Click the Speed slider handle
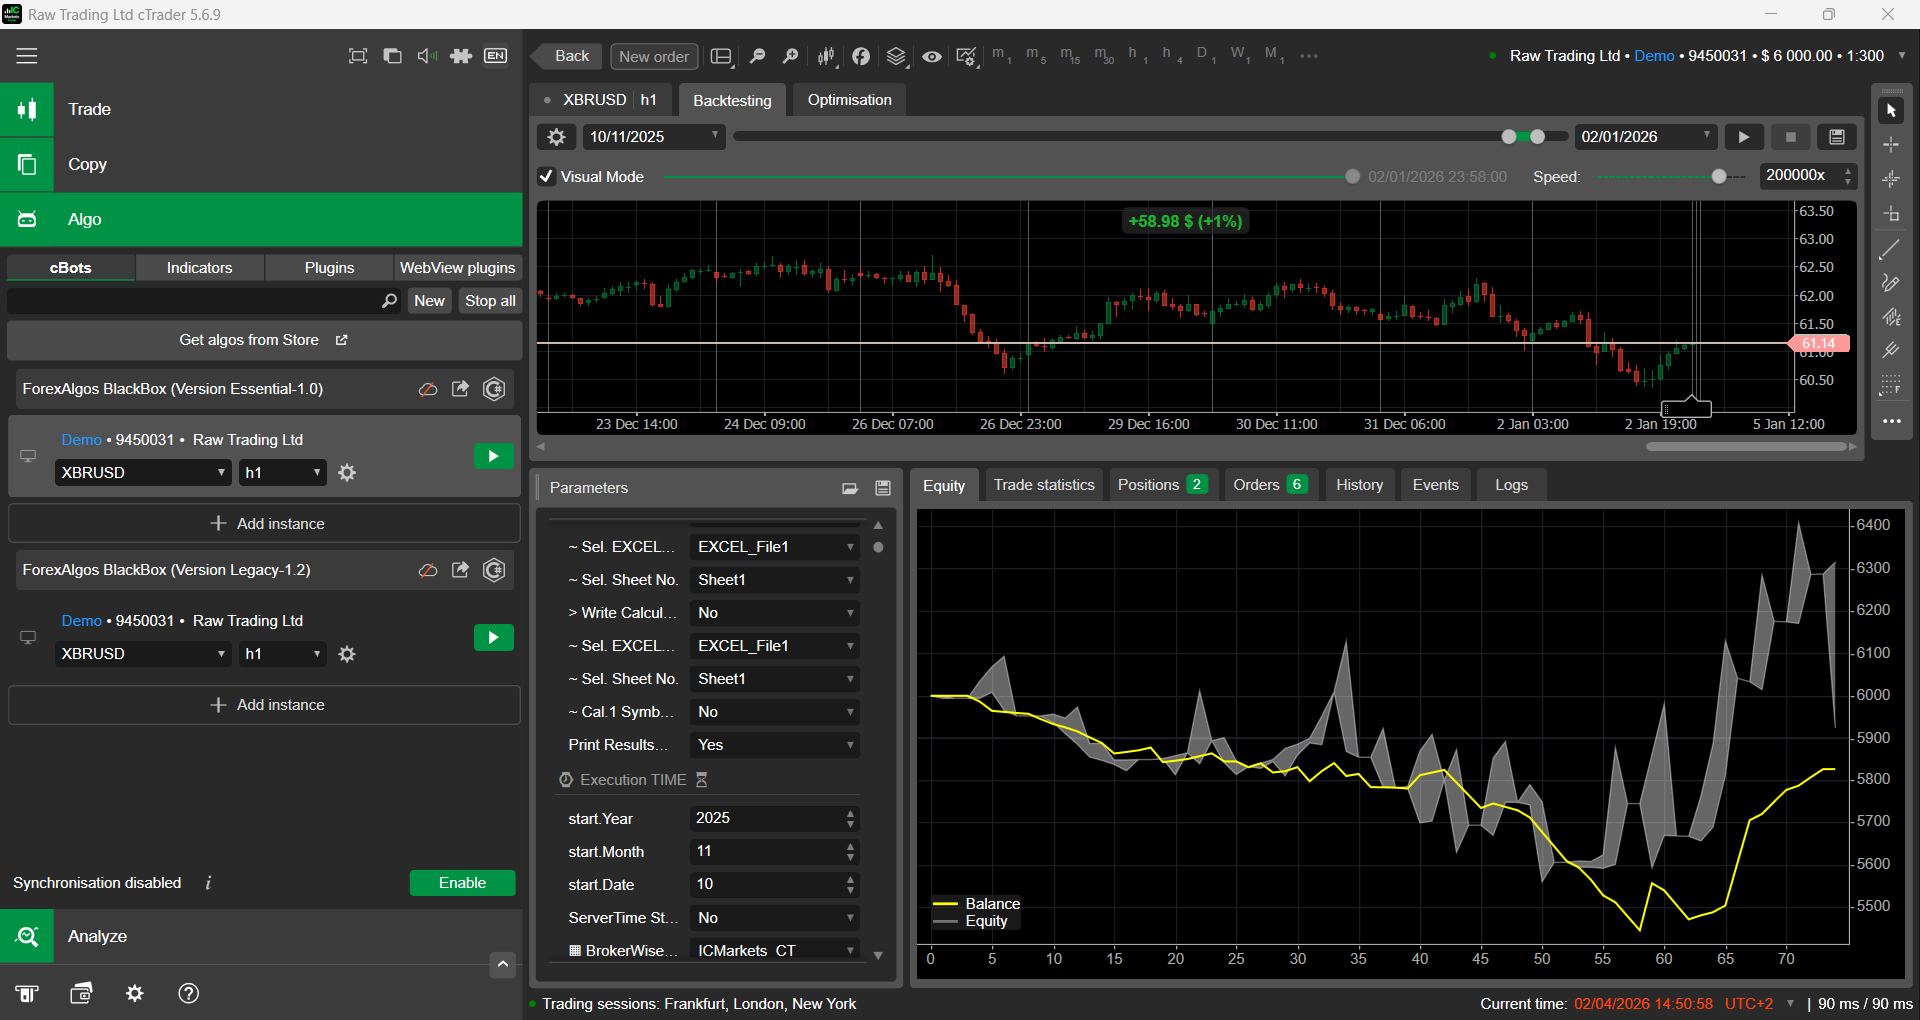The image size is (1920, 1020). pyautogui.click(x=1718, y=177)
